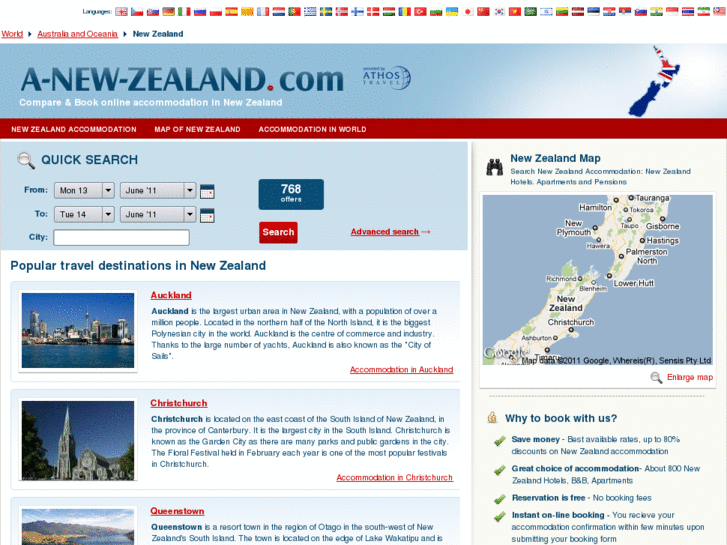The height and width of the screenshot is (545, 727).
Task: Select the Dutch flag language
Action: [279, 12]
